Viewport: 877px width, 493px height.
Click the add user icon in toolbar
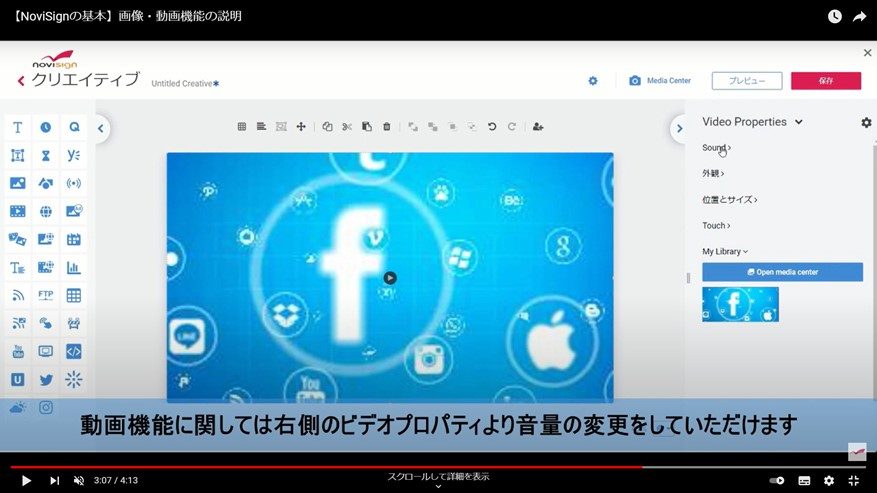click(538, 127)
